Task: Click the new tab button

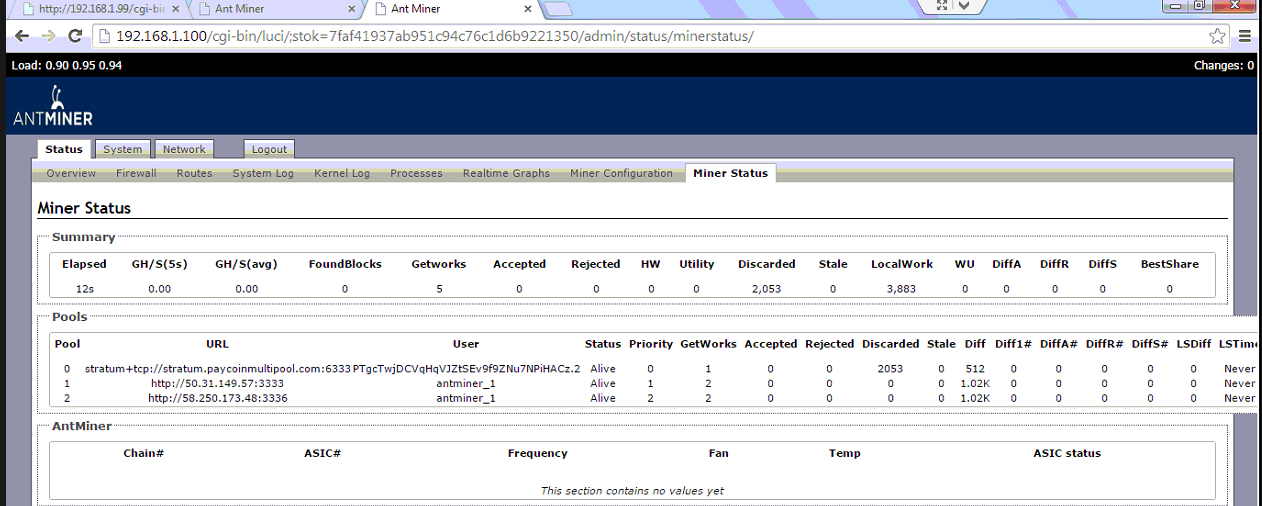Action: [558, 10]
